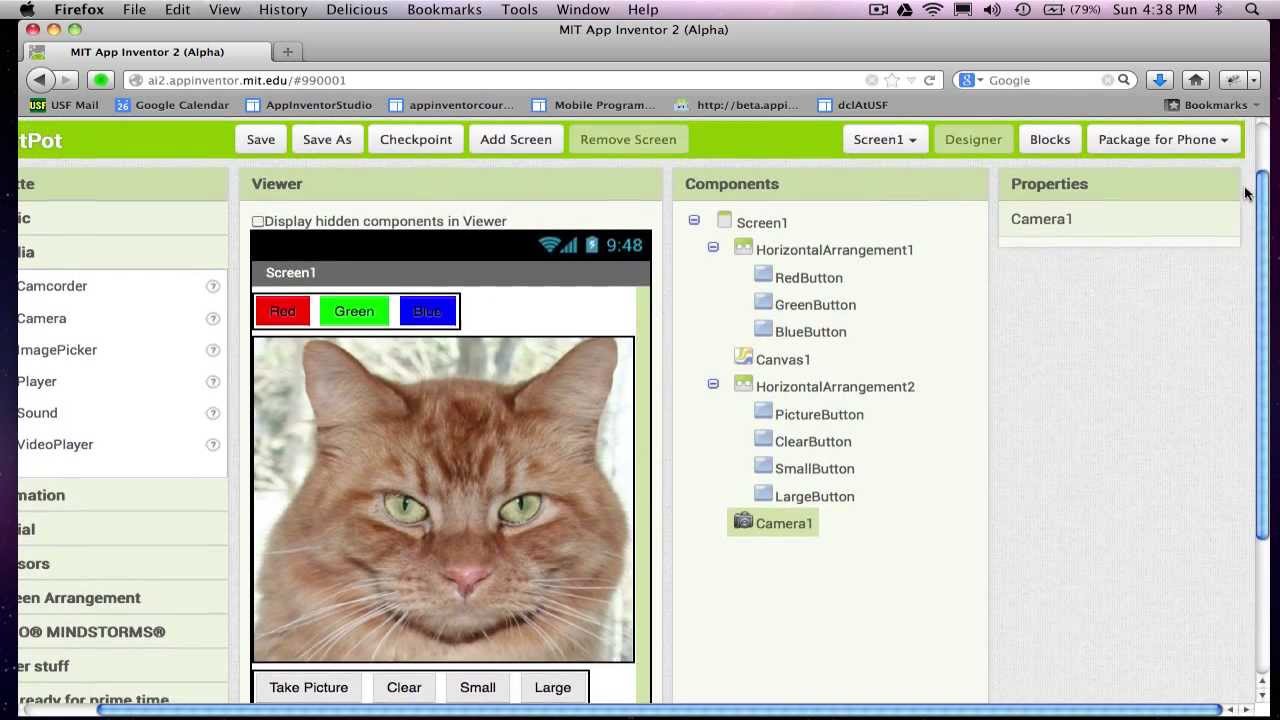Select Camera1 in Components tree
1280x720 pixels.
(773, 523)
